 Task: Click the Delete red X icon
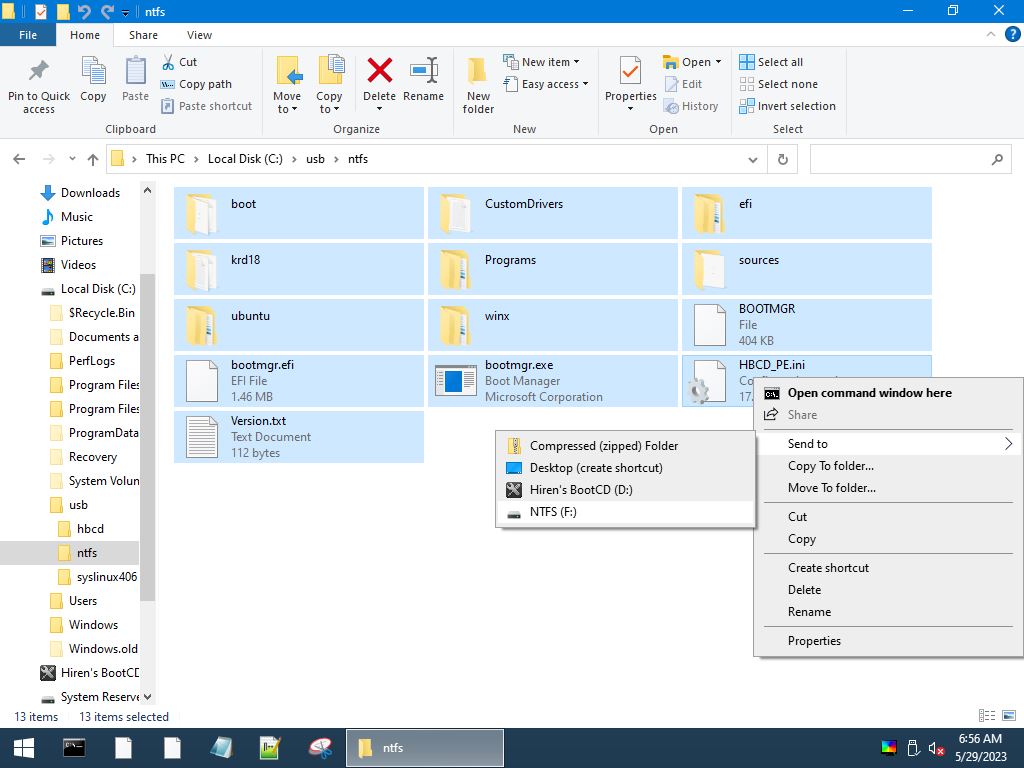[379, 72]
